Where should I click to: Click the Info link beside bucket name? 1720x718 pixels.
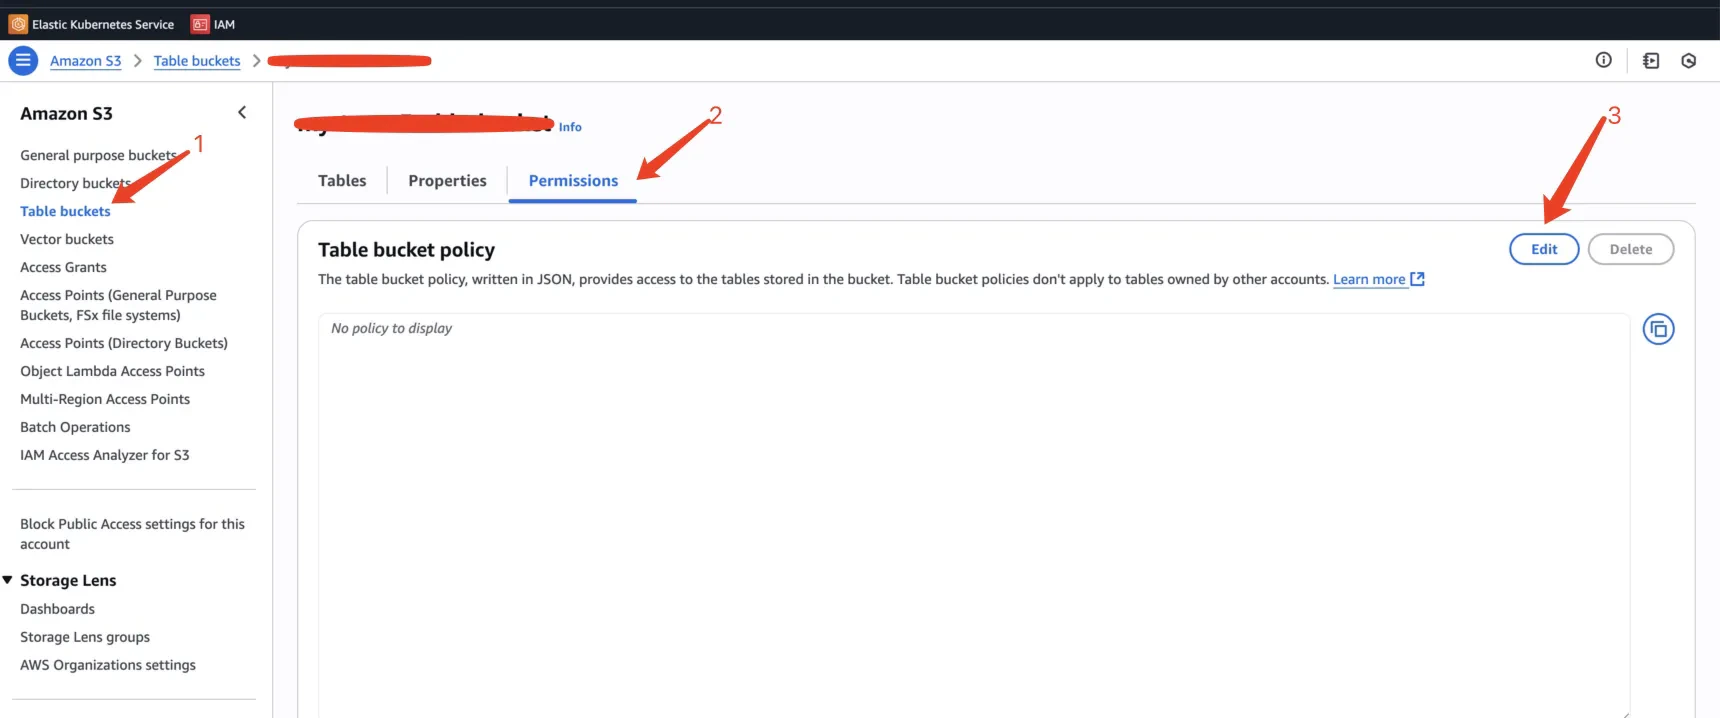click(570, 127)
